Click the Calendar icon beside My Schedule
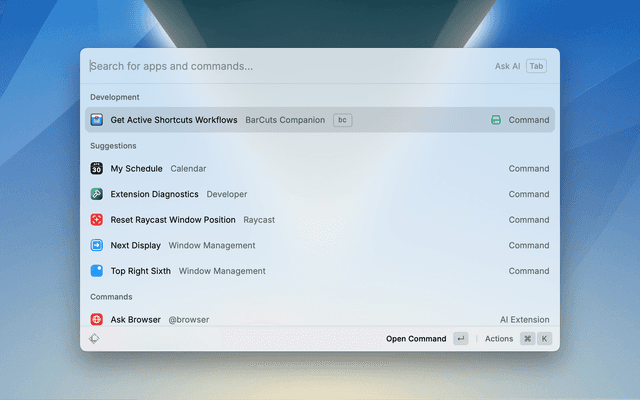Screen dimensions: 640x400 96,169
